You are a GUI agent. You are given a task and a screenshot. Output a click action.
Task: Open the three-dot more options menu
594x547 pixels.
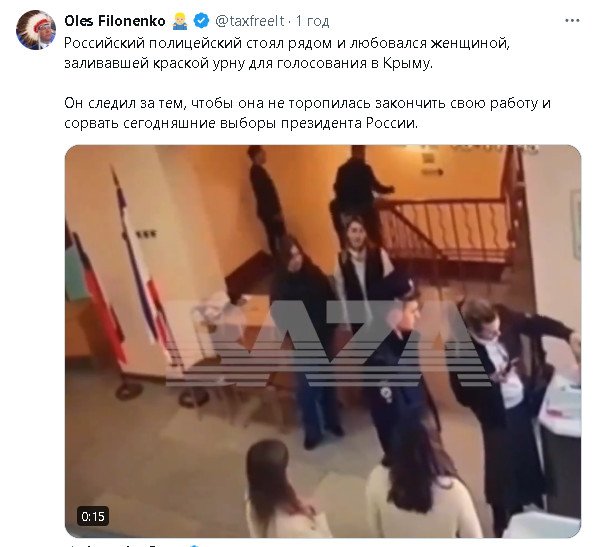572,21
